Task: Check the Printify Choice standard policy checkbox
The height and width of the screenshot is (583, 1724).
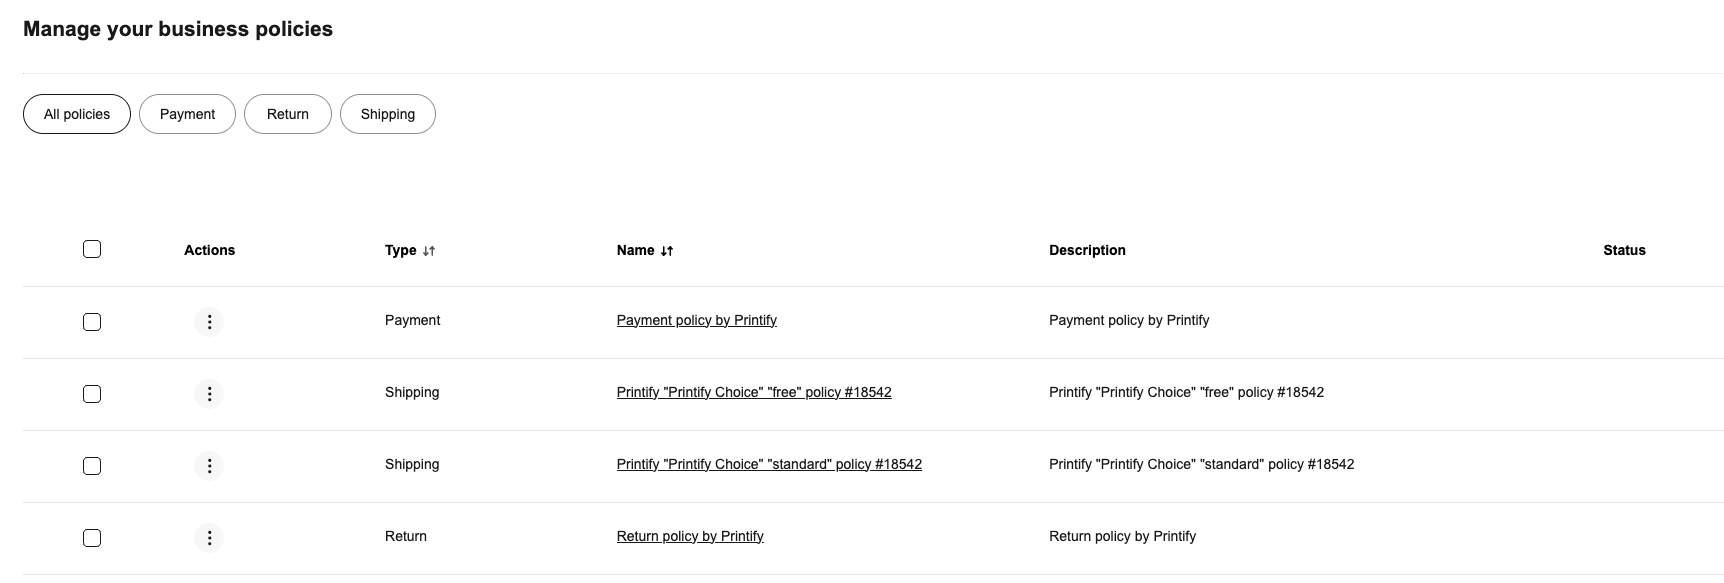Action: click(x=91, y=465)
